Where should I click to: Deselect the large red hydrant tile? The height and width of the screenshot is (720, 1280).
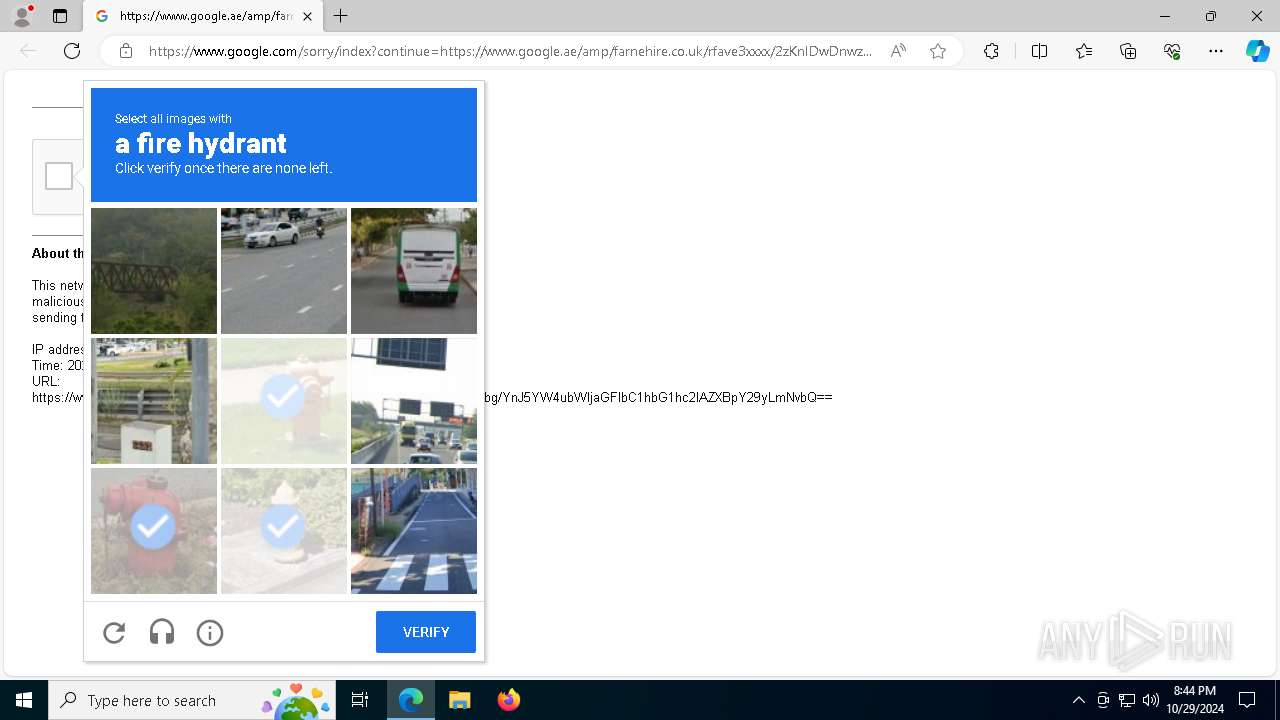pos(154,531)
